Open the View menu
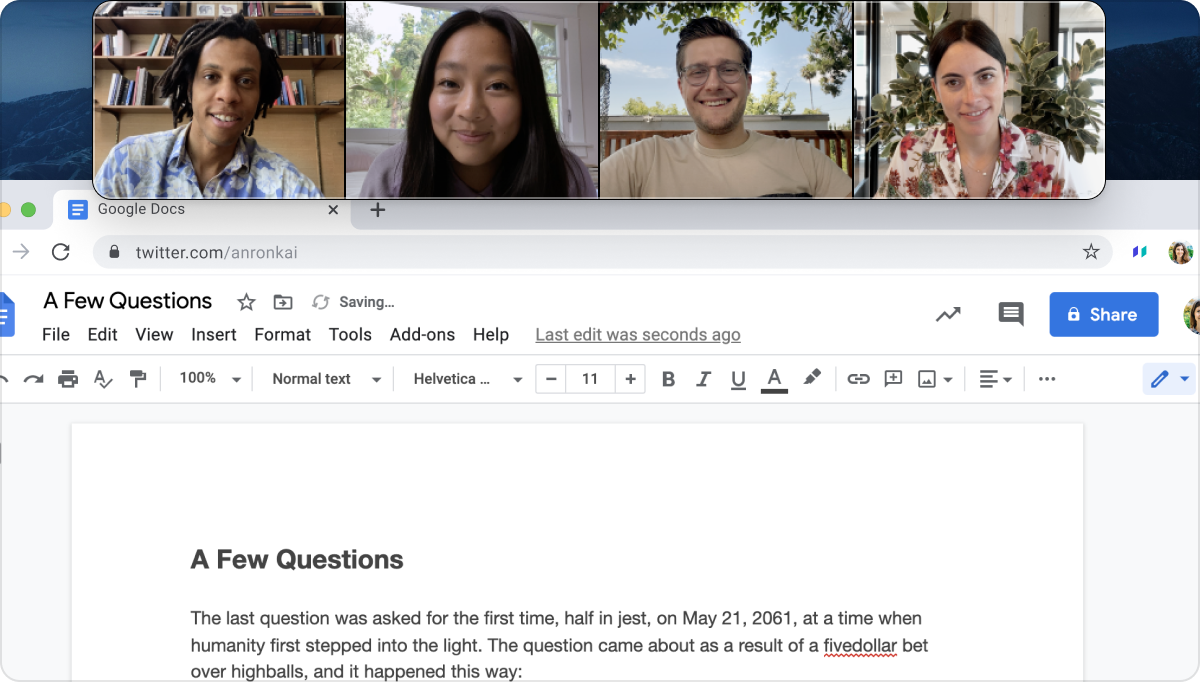Viewport: 1200px width, 682px height. coord(155,335)
